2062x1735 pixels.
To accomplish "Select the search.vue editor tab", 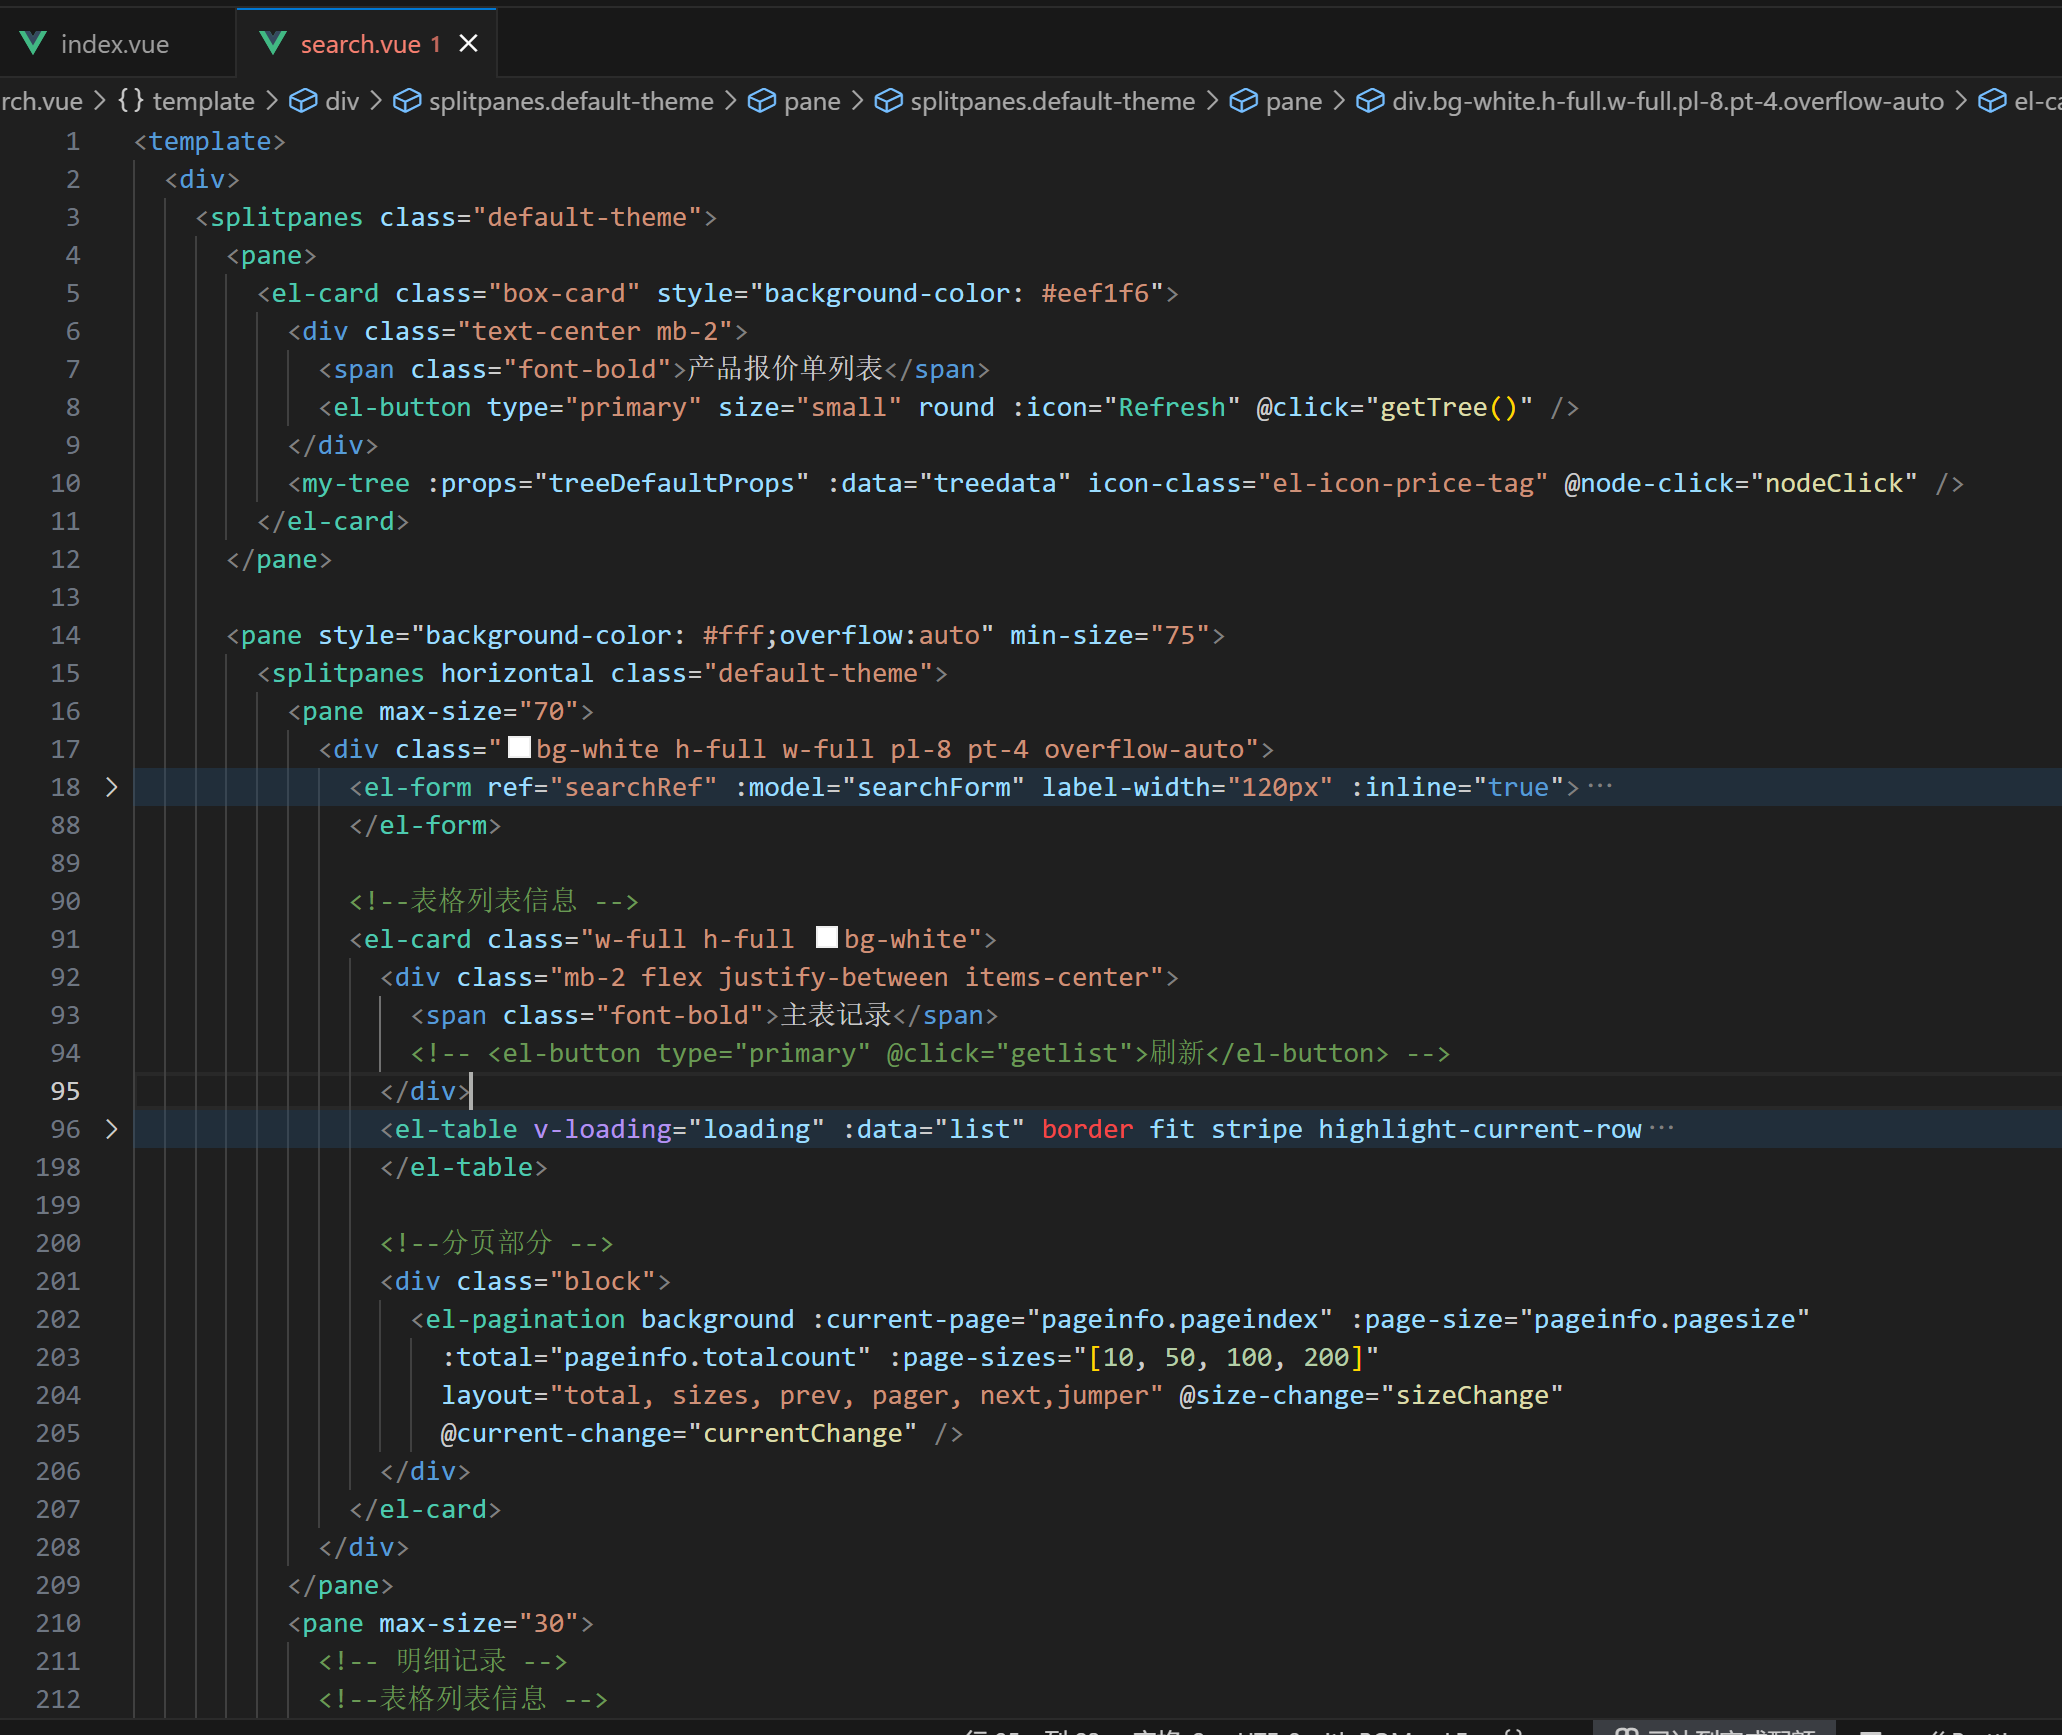I will (x=360, y=44).
